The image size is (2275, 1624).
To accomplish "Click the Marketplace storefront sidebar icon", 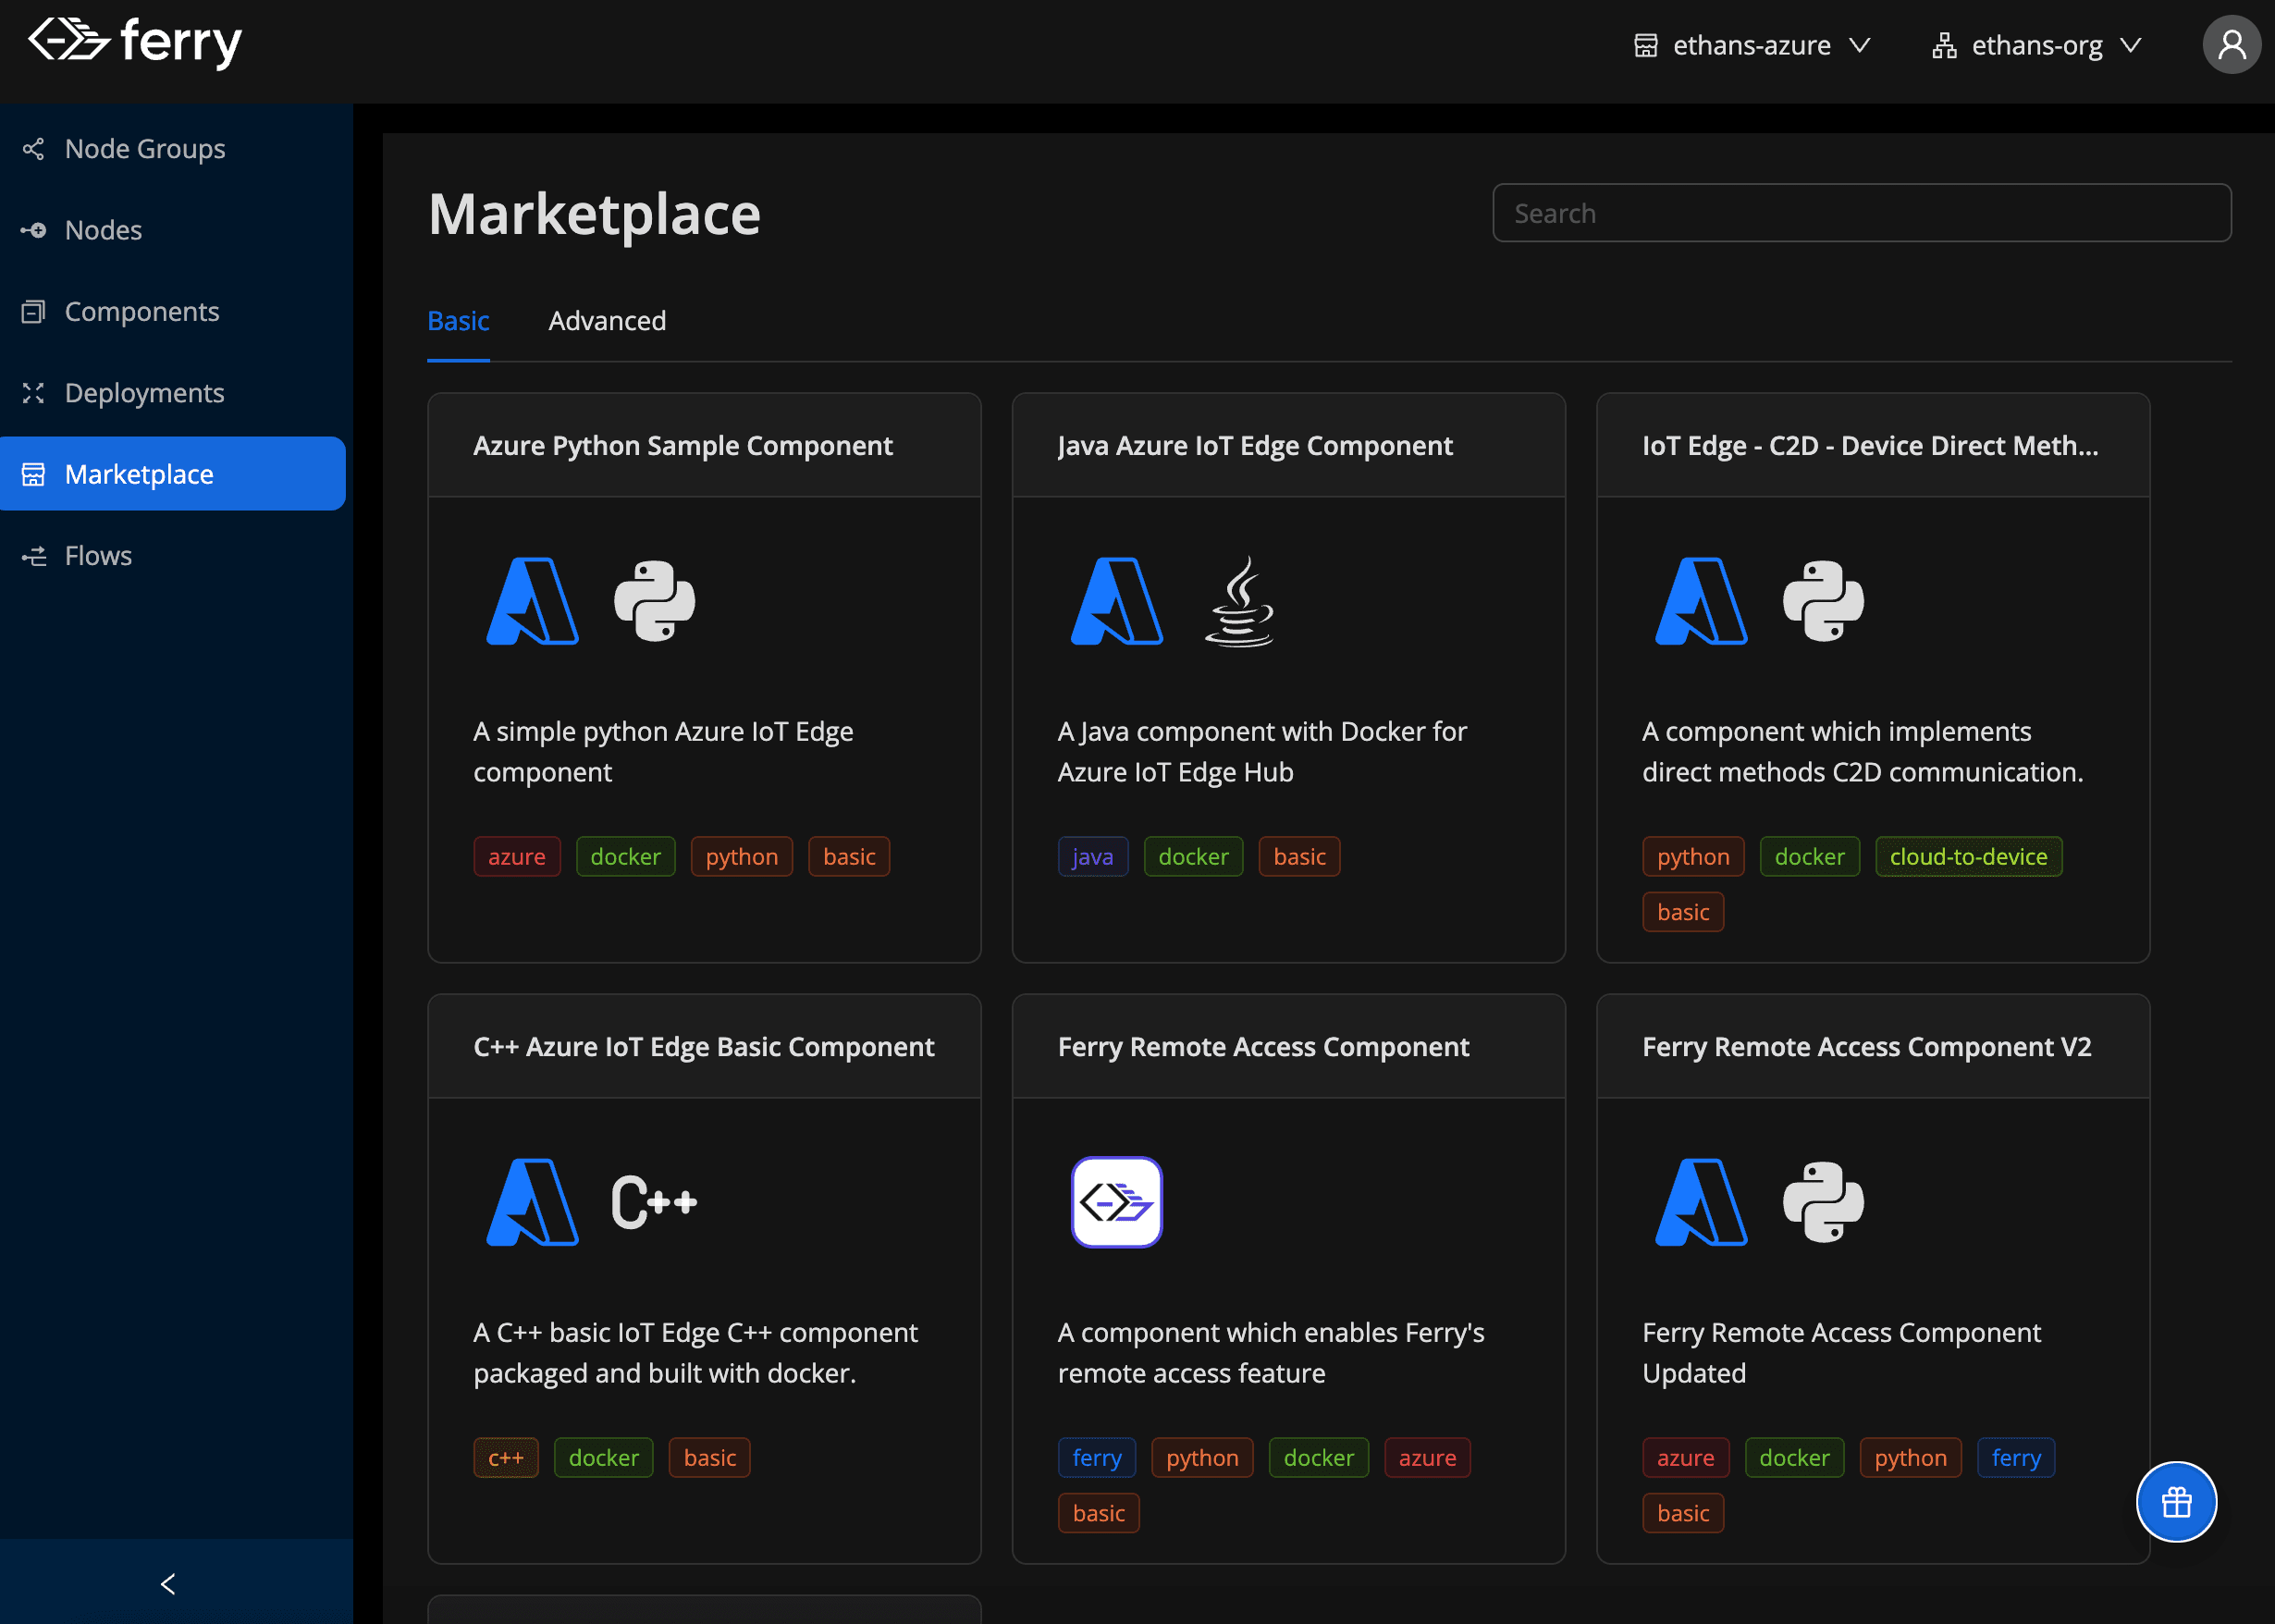I will point(34,474).
